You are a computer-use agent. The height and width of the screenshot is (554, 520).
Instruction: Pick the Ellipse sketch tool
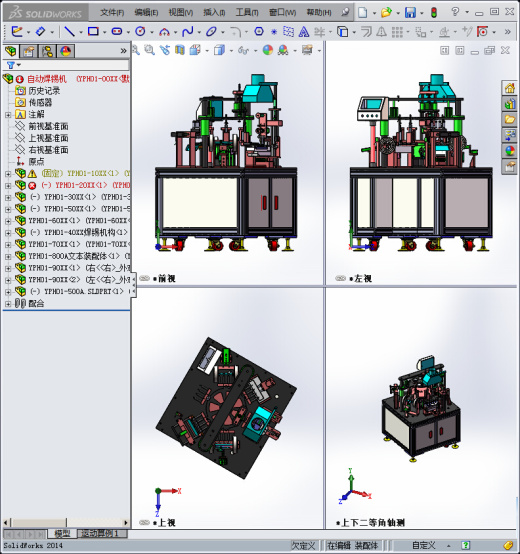pos(211,32)
